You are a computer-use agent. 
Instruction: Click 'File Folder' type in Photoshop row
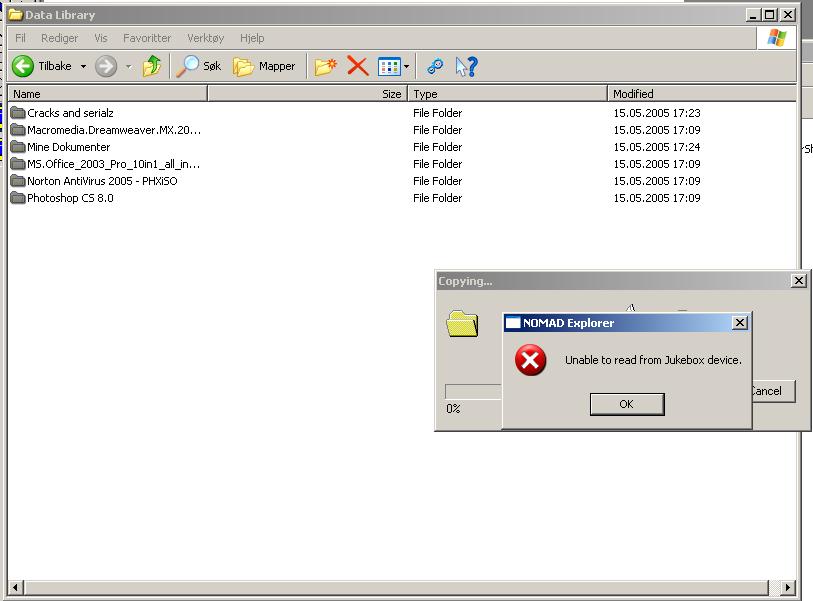(438, 198)
